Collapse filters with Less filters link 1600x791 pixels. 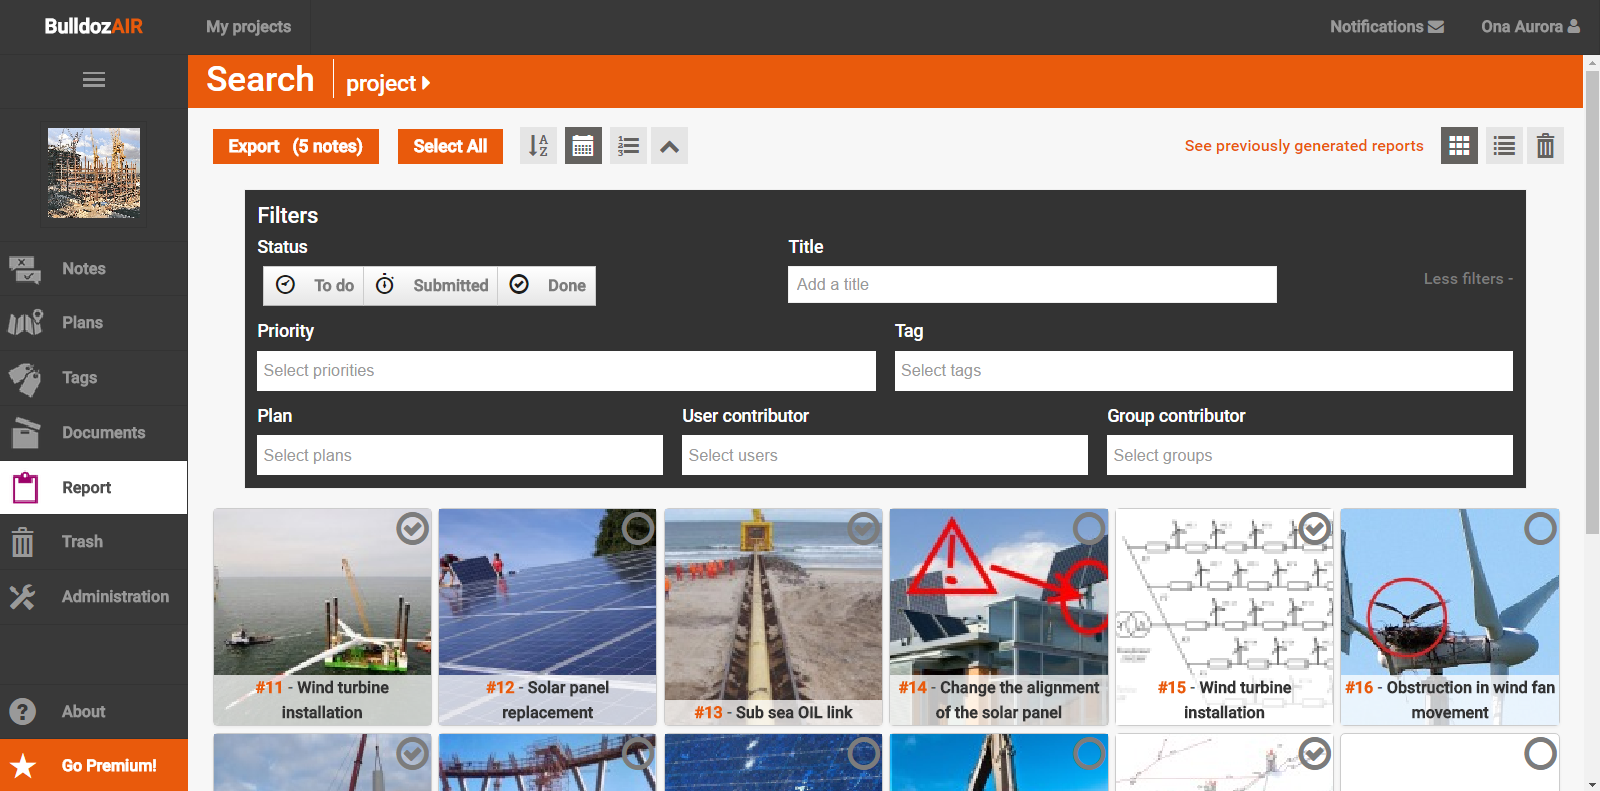click(x=1468, y=279)
